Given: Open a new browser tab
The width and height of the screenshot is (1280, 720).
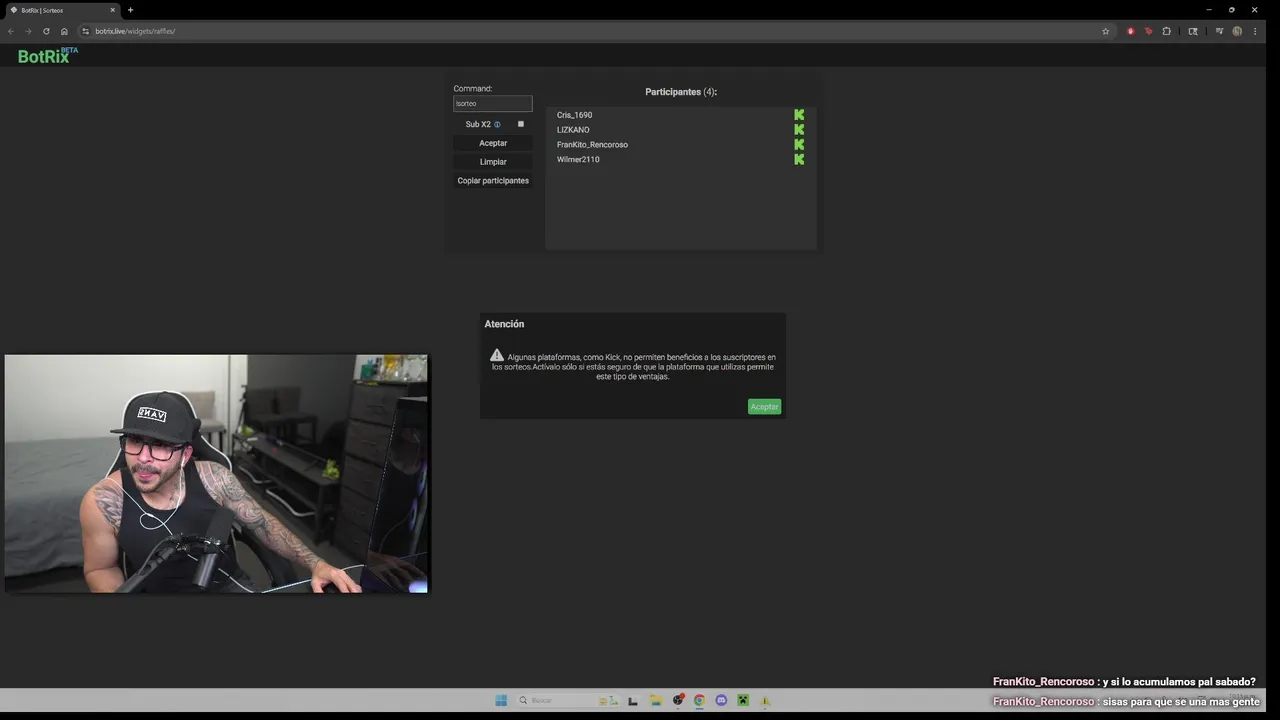Looking at the screenshot, I should (x=130, y=10).
